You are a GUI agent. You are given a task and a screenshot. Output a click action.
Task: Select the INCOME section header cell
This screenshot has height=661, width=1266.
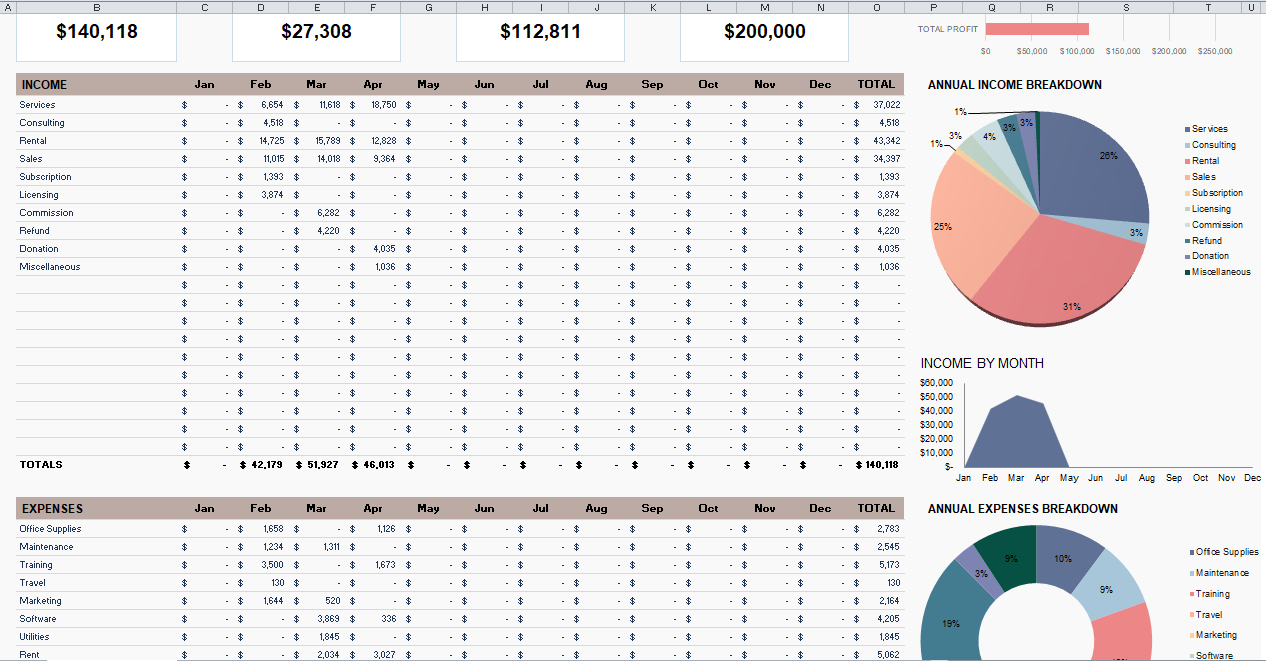tap(45, 85)
